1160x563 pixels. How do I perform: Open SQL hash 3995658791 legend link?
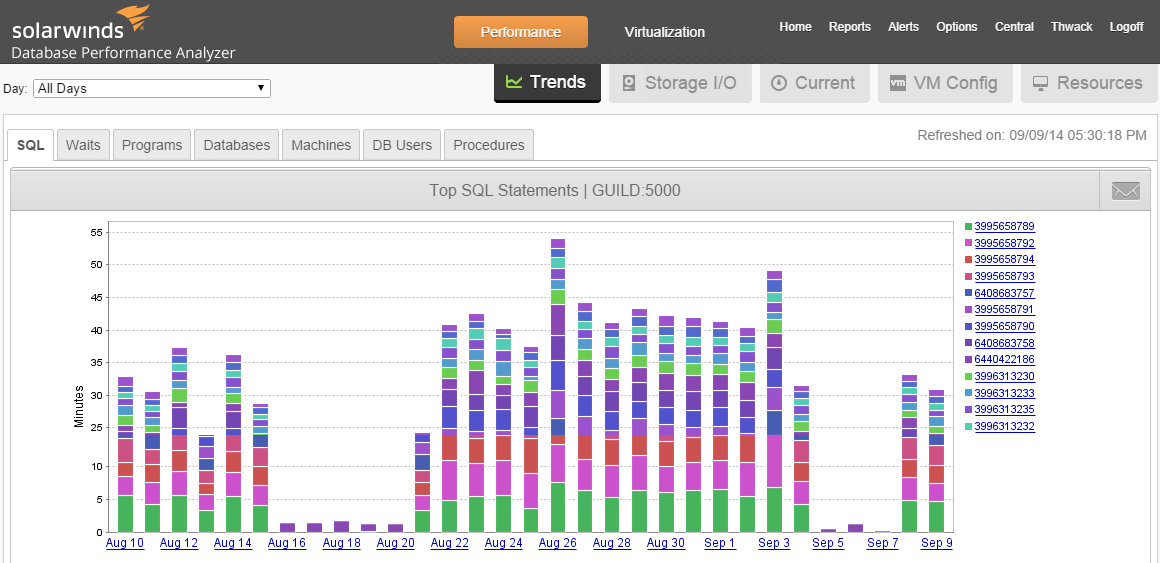(1004, 310)
